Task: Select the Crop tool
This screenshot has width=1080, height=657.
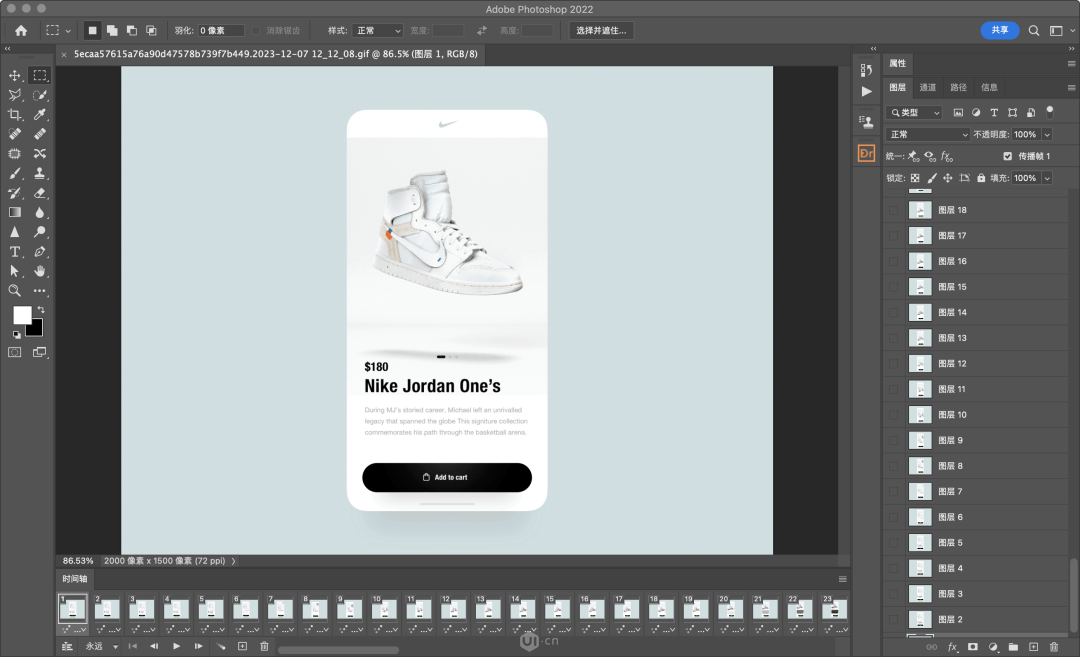Action: 14,114
